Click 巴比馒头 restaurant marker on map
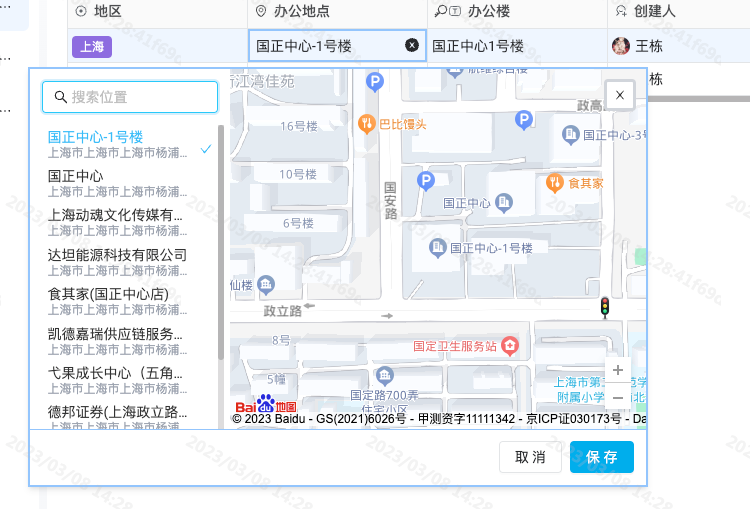 pos(366,124)
